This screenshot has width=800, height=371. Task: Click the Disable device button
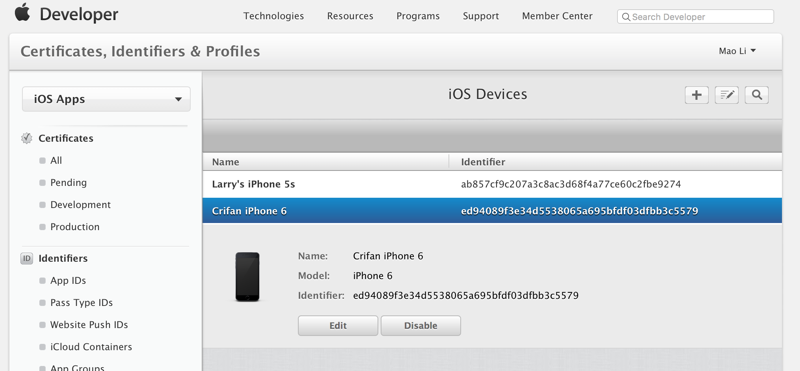click(421, 326)
